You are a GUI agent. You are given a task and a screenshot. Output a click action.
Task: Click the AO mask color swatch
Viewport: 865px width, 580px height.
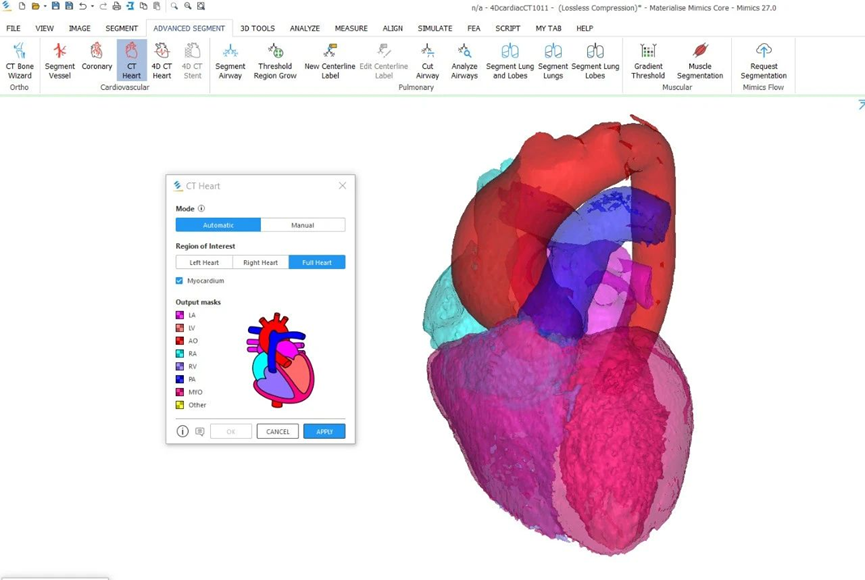pos(180,340)
